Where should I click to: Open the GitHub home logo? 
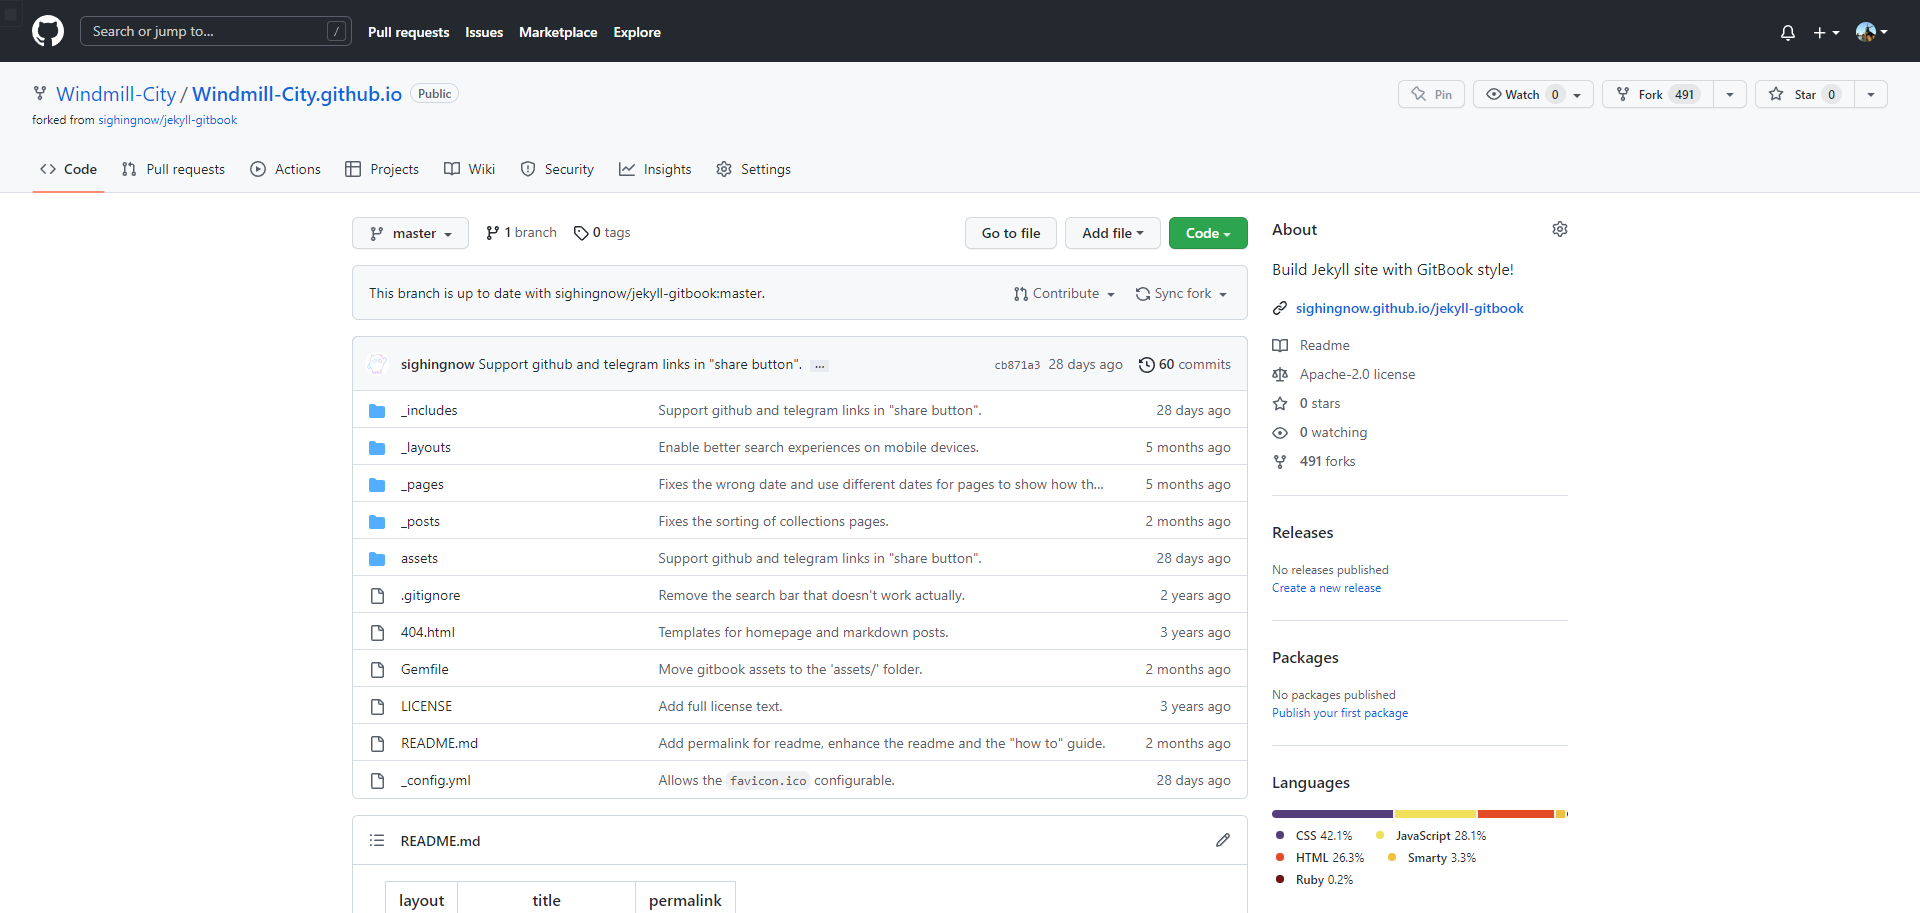[x=48, y=31]
